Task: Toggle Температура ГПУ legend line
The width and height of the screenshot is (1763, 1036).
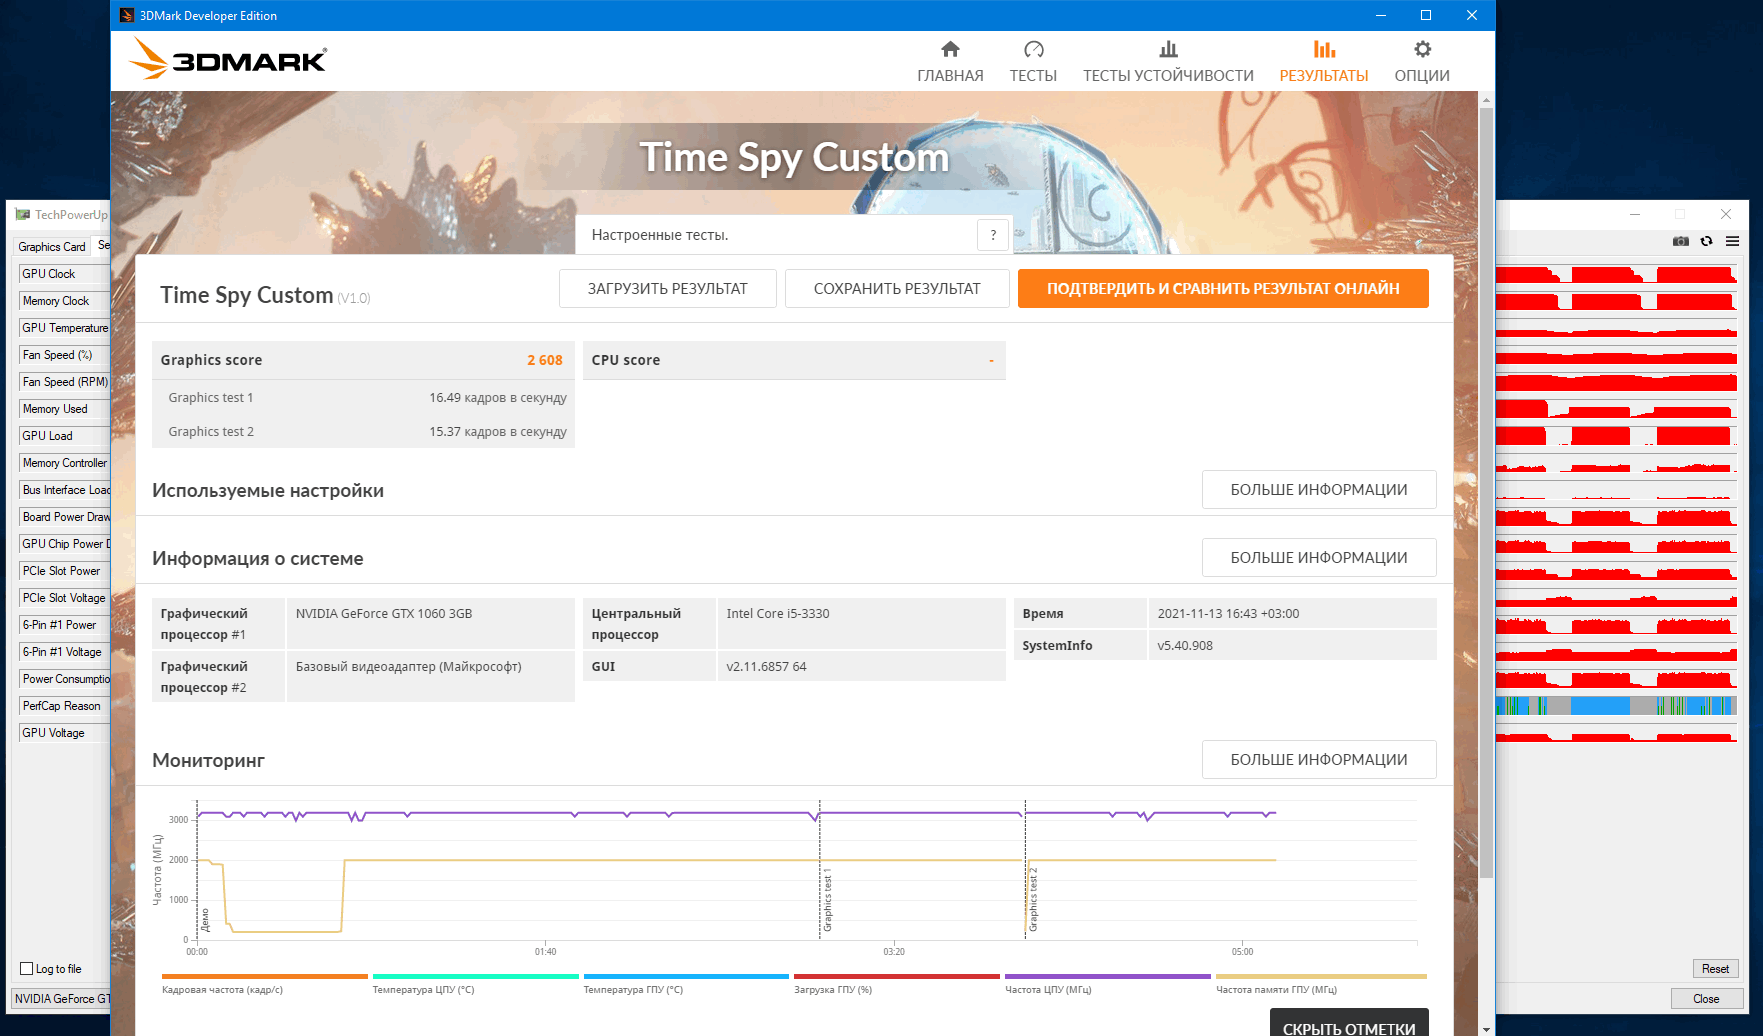Action: click(x=686, y=984)
